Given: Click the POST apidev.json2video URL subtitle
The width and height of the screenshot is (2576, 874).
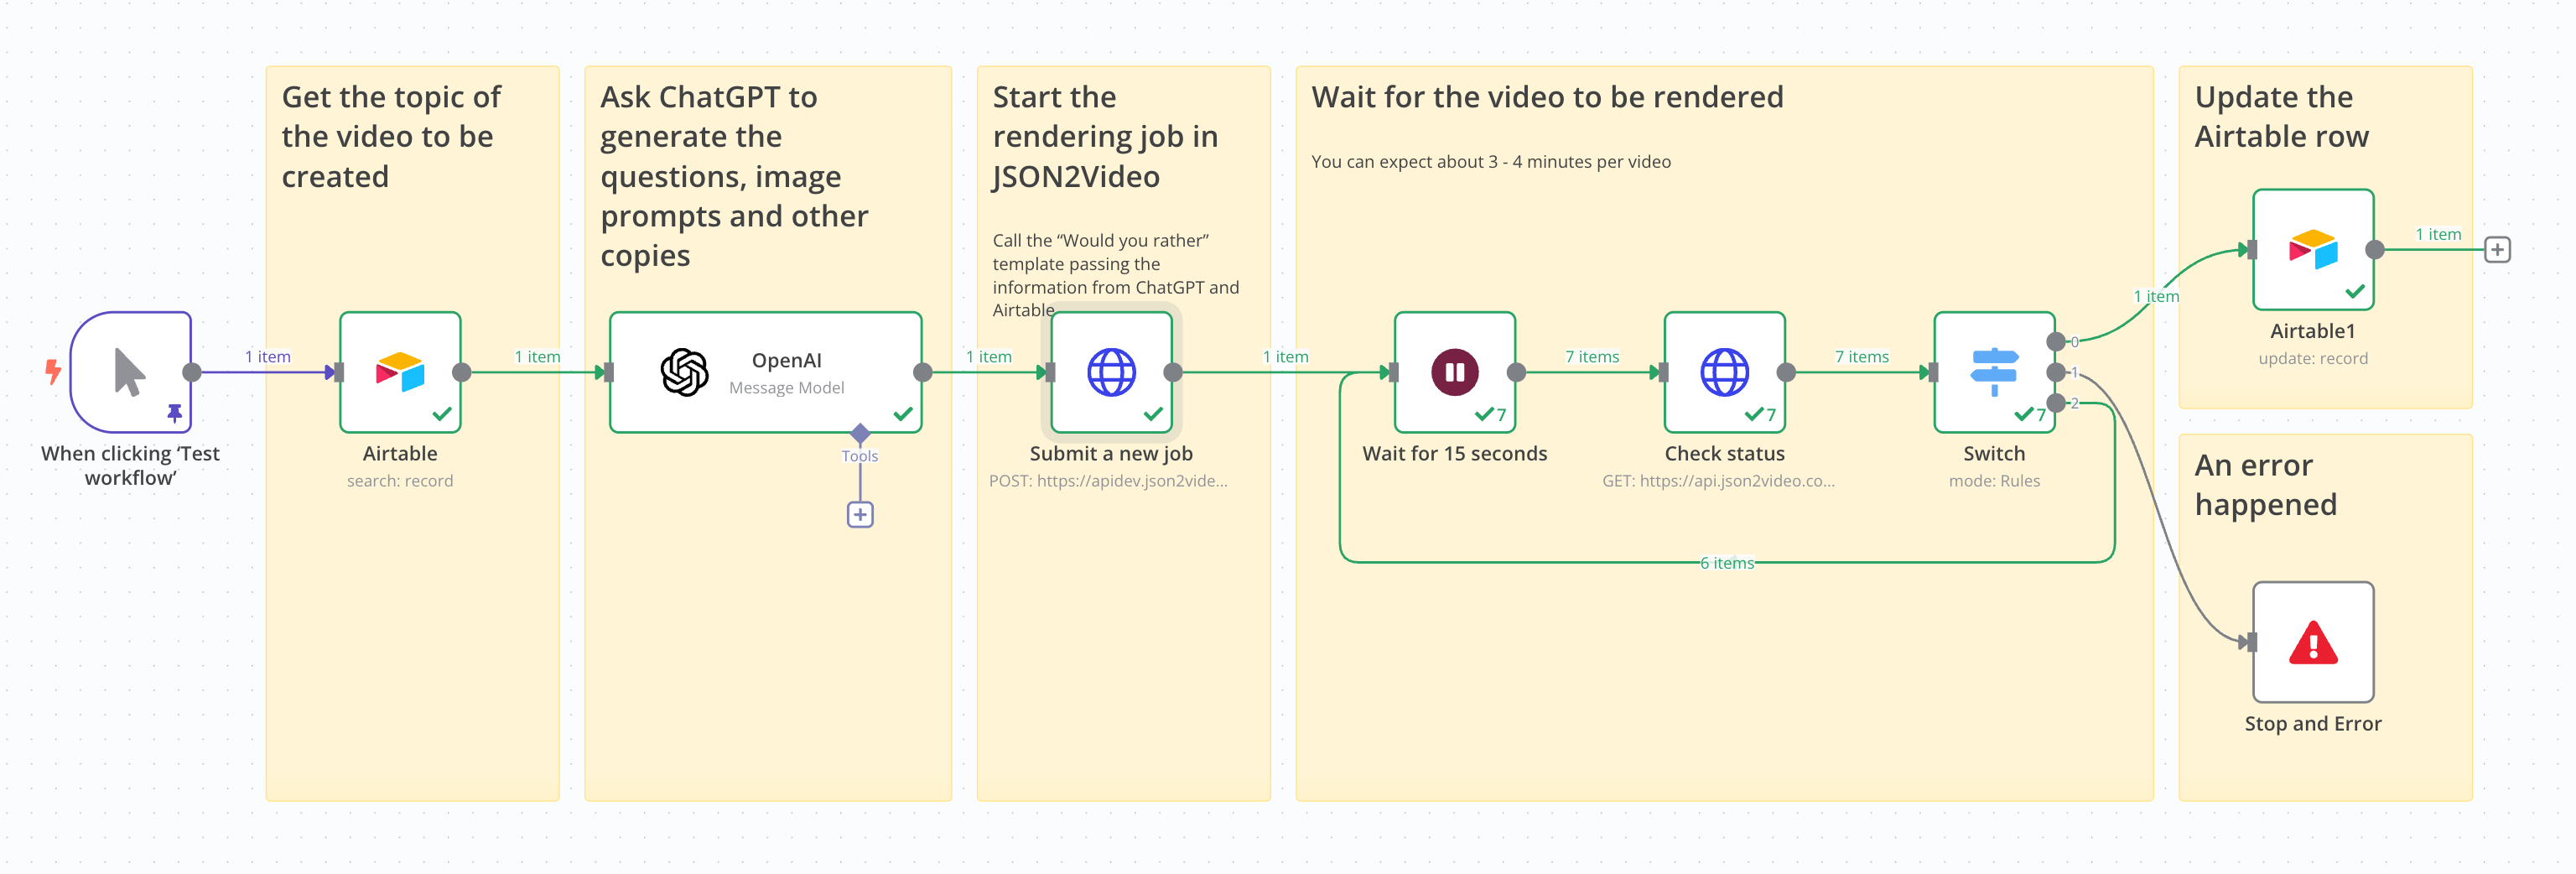Looking at the screenshot, I should pos(1108,481).
